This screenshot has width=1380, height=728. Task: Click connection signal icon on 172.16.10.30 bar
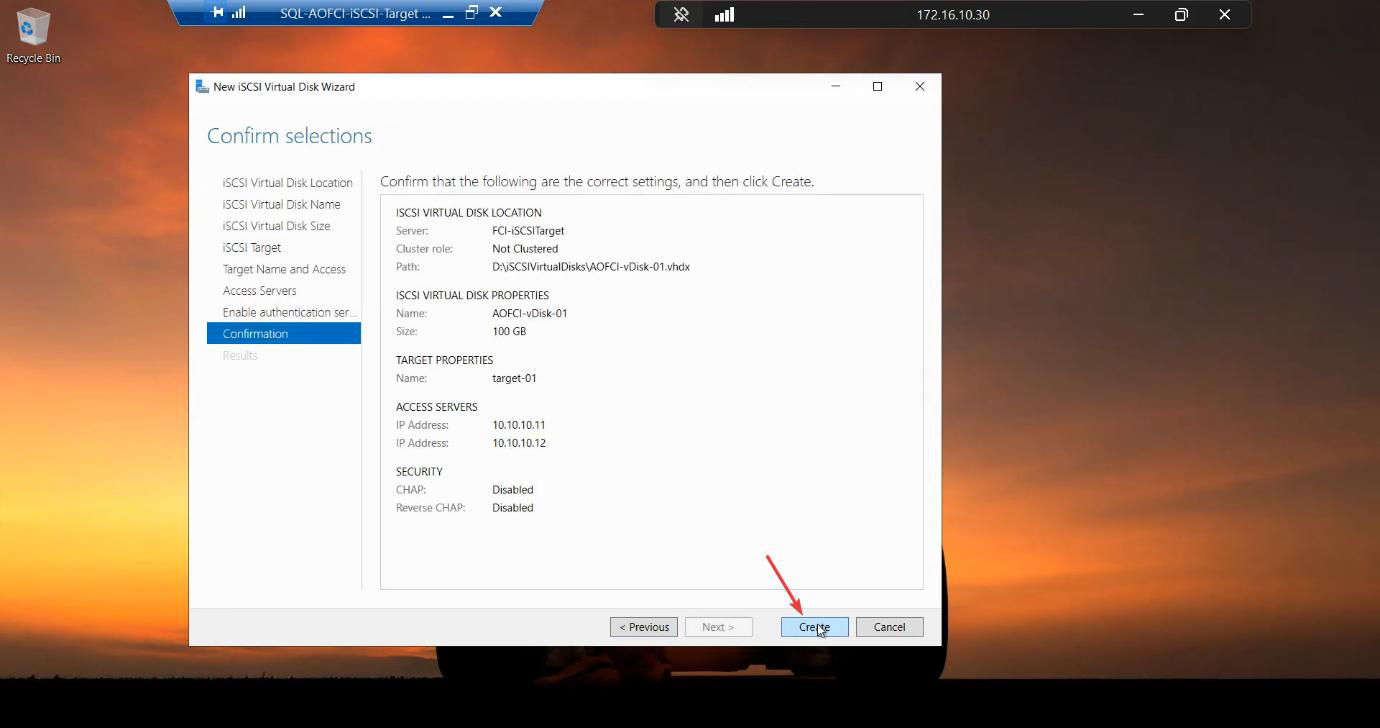tap(724, 15)
